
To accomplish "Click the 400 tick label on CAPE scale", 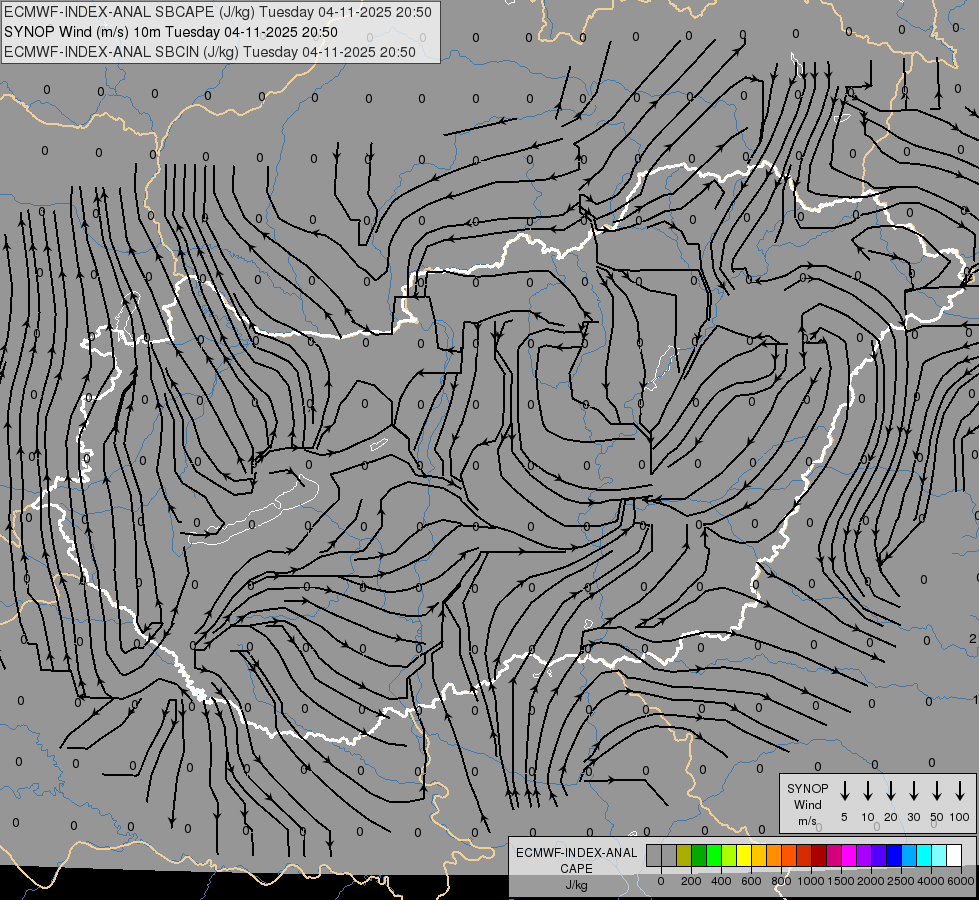I will click(721, 881).
